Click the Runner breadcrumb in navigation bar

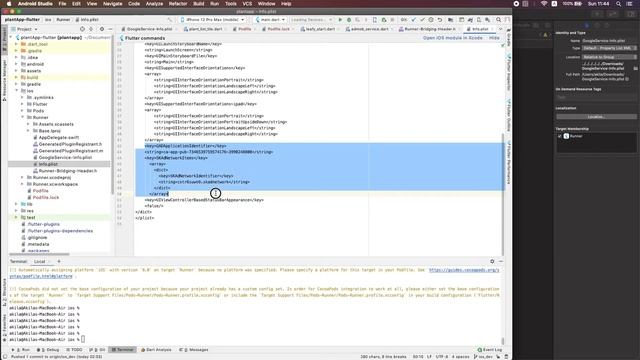click(x=63, y=20)
